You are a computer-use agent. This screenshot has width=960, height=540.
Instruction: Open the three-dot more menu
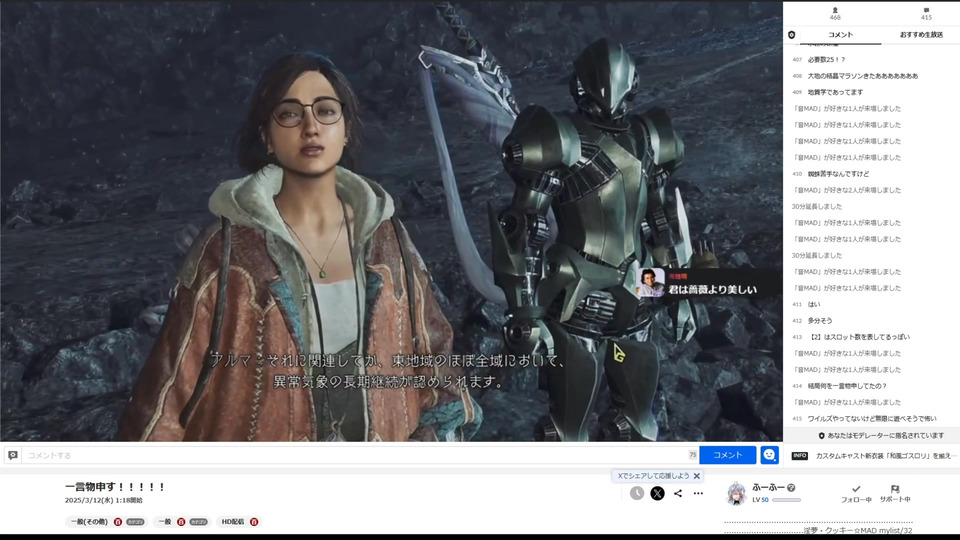(x=699, y=493)
